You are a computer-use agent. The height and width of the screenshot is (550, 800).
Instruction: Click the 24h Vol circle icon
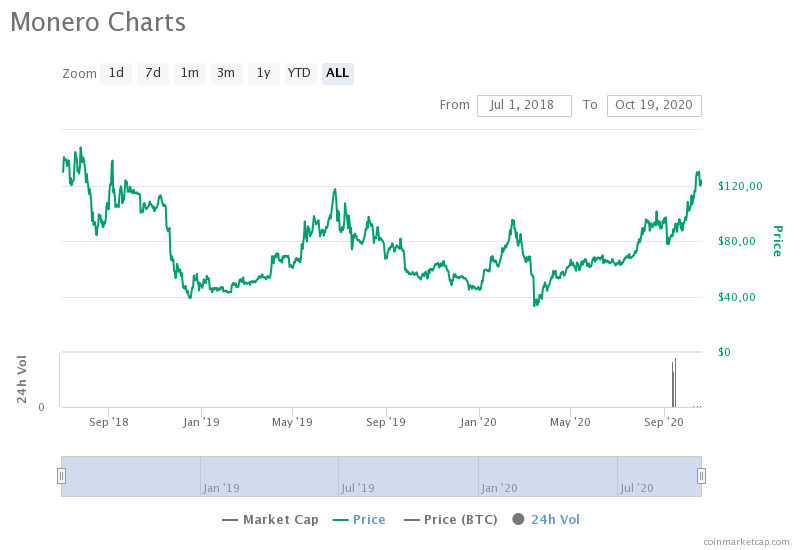pos(518,519)
